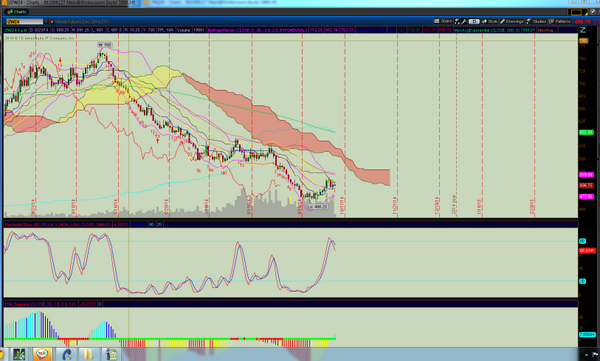Open the green-plant application taskbar icon

tap(19, 354)
